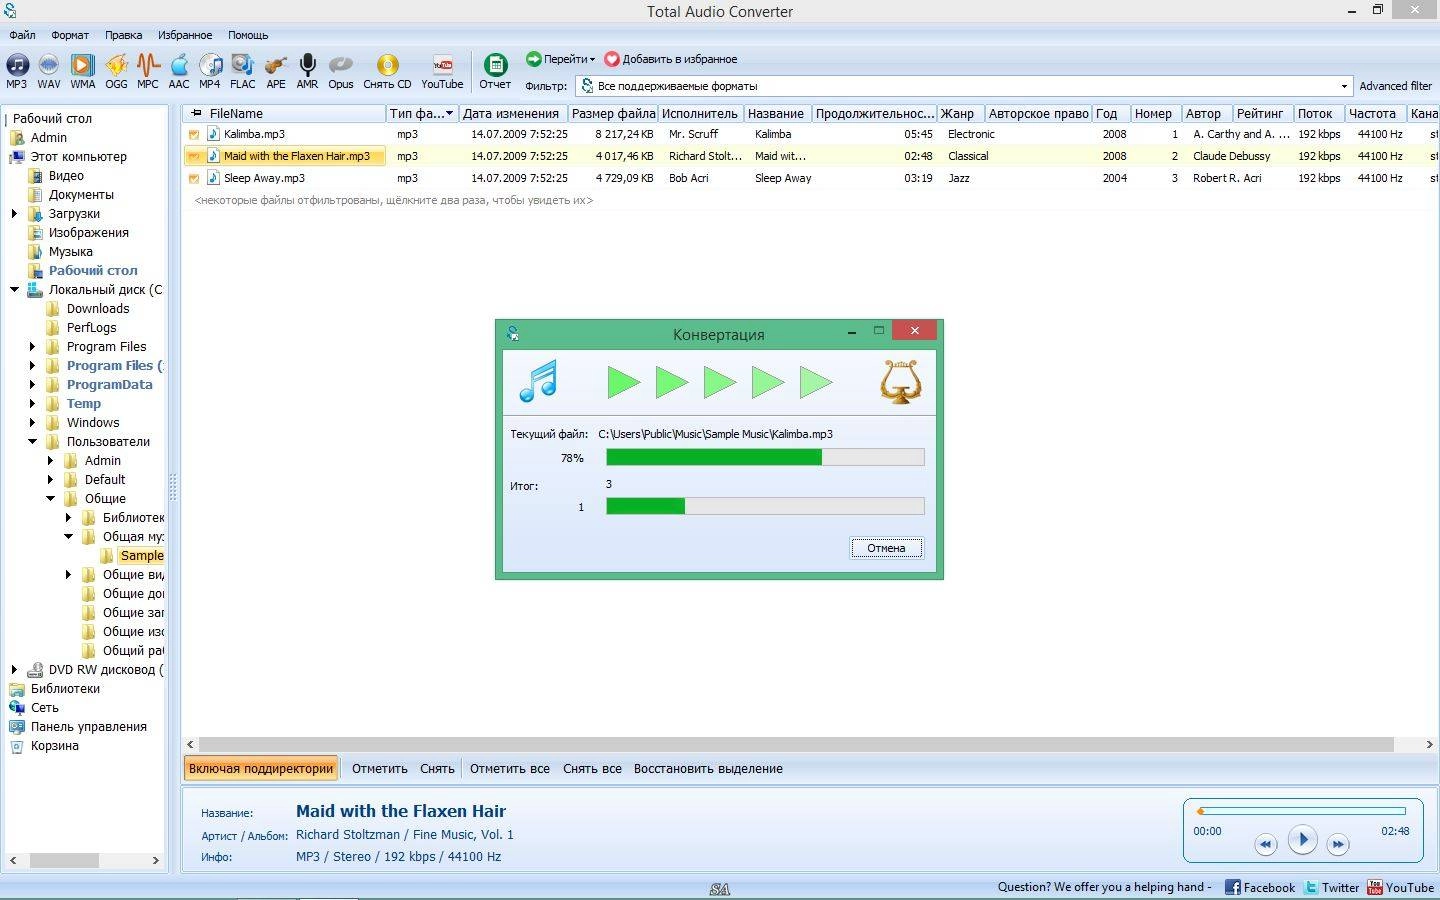The image size is (1440, 900).
Task: Expand the Program Files folder
Action: [32, 347]
